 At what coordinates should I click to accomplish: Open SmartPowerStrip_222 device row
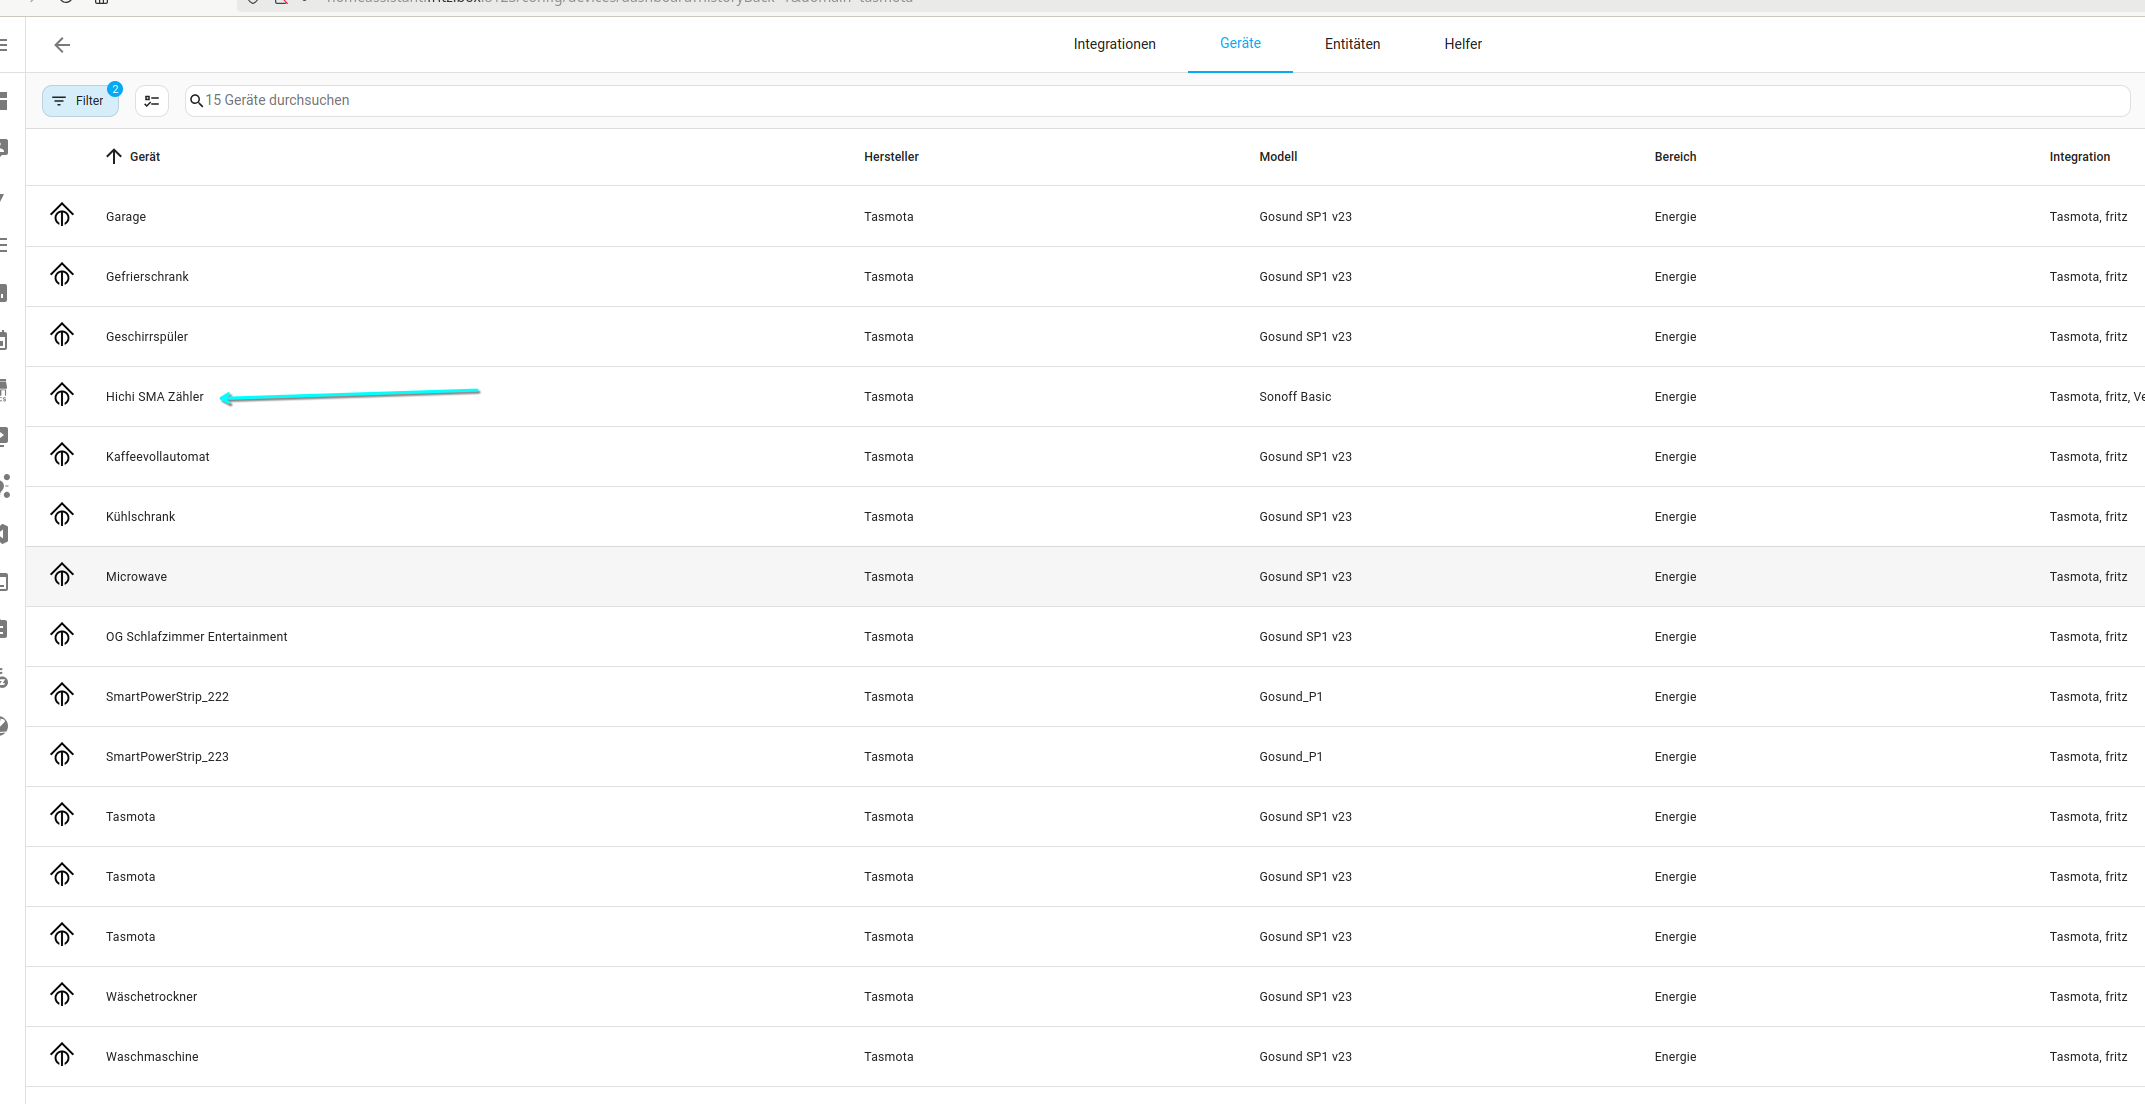167,697
